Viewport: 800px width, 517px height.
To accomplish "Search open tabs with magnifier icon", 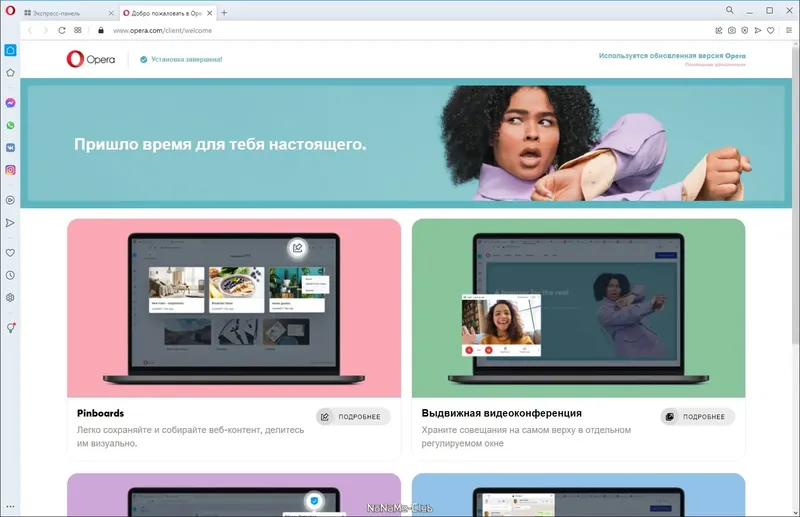I will click(730, 10).
